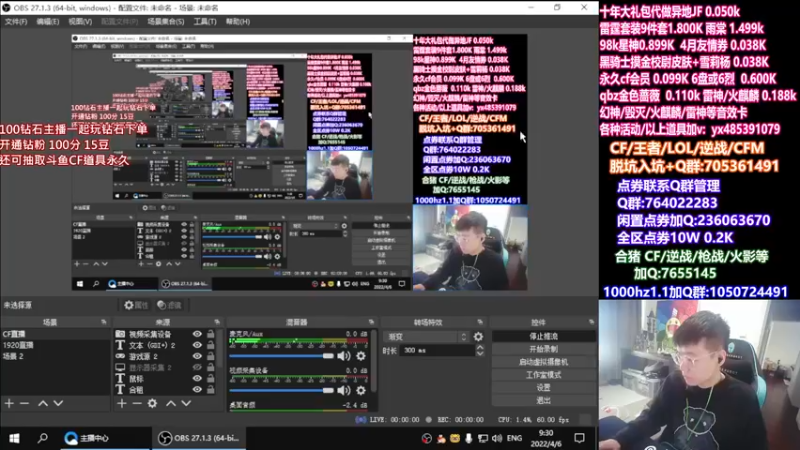The height and width of the screenshot is (450, 800).
Task: Open the 场景集合(S) menu
Action: 166,21
